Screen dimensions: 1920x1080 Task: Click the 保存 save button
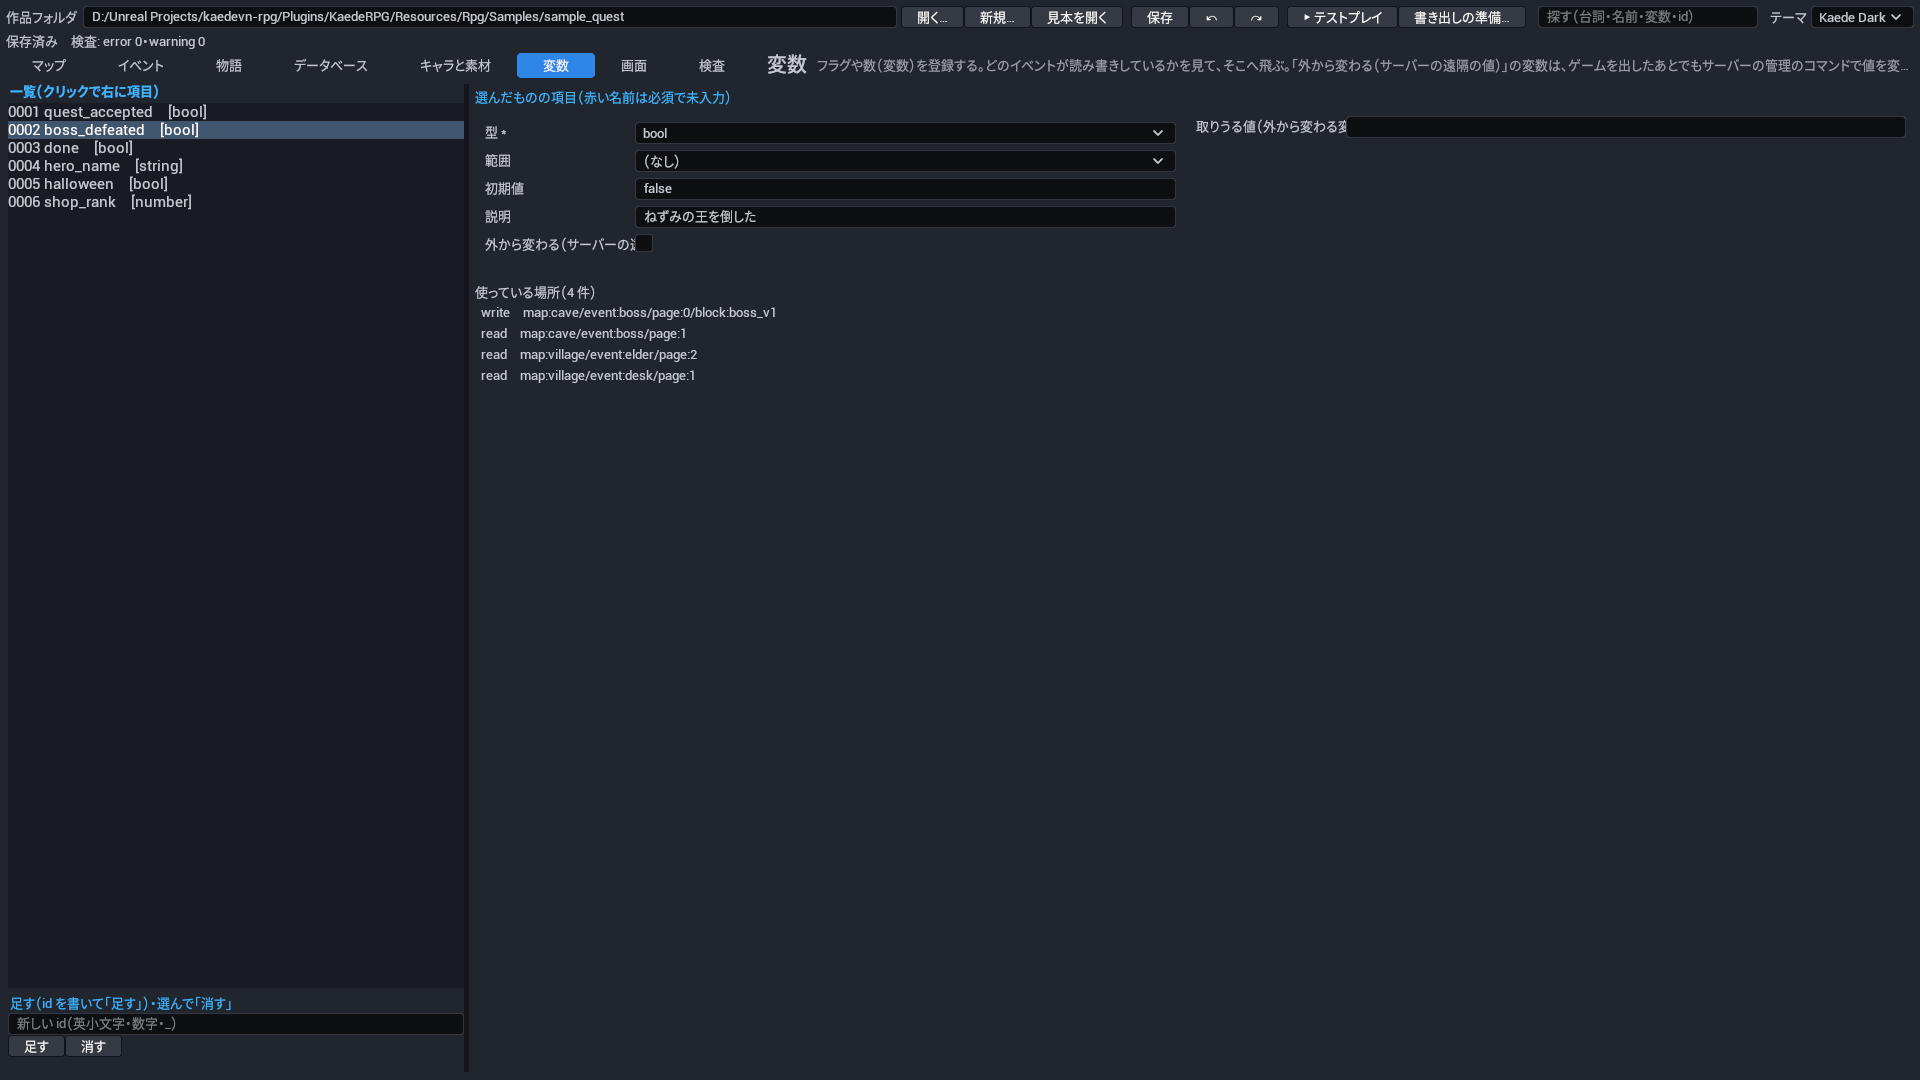pyautogui.click(x=1160, y=17)
